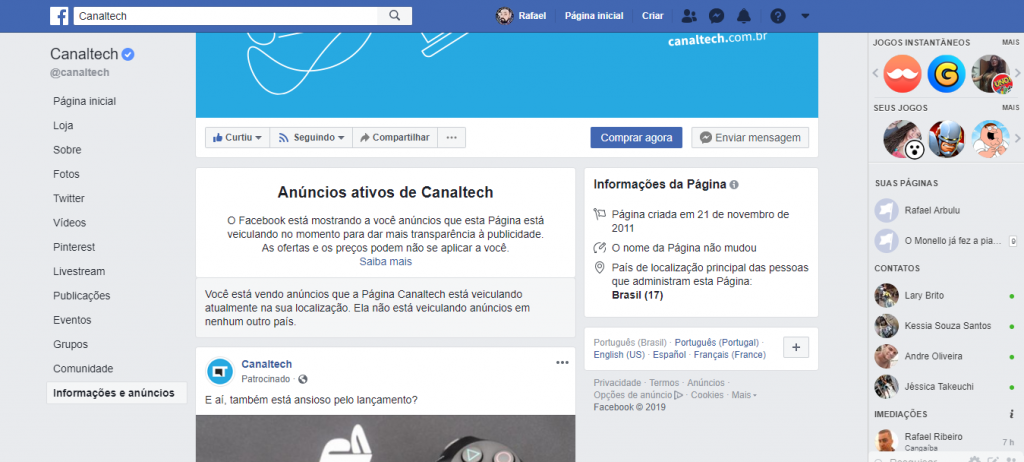1024x462 pixels.
Task: Open the mustache instant game icon
Action: pos(903,74)
